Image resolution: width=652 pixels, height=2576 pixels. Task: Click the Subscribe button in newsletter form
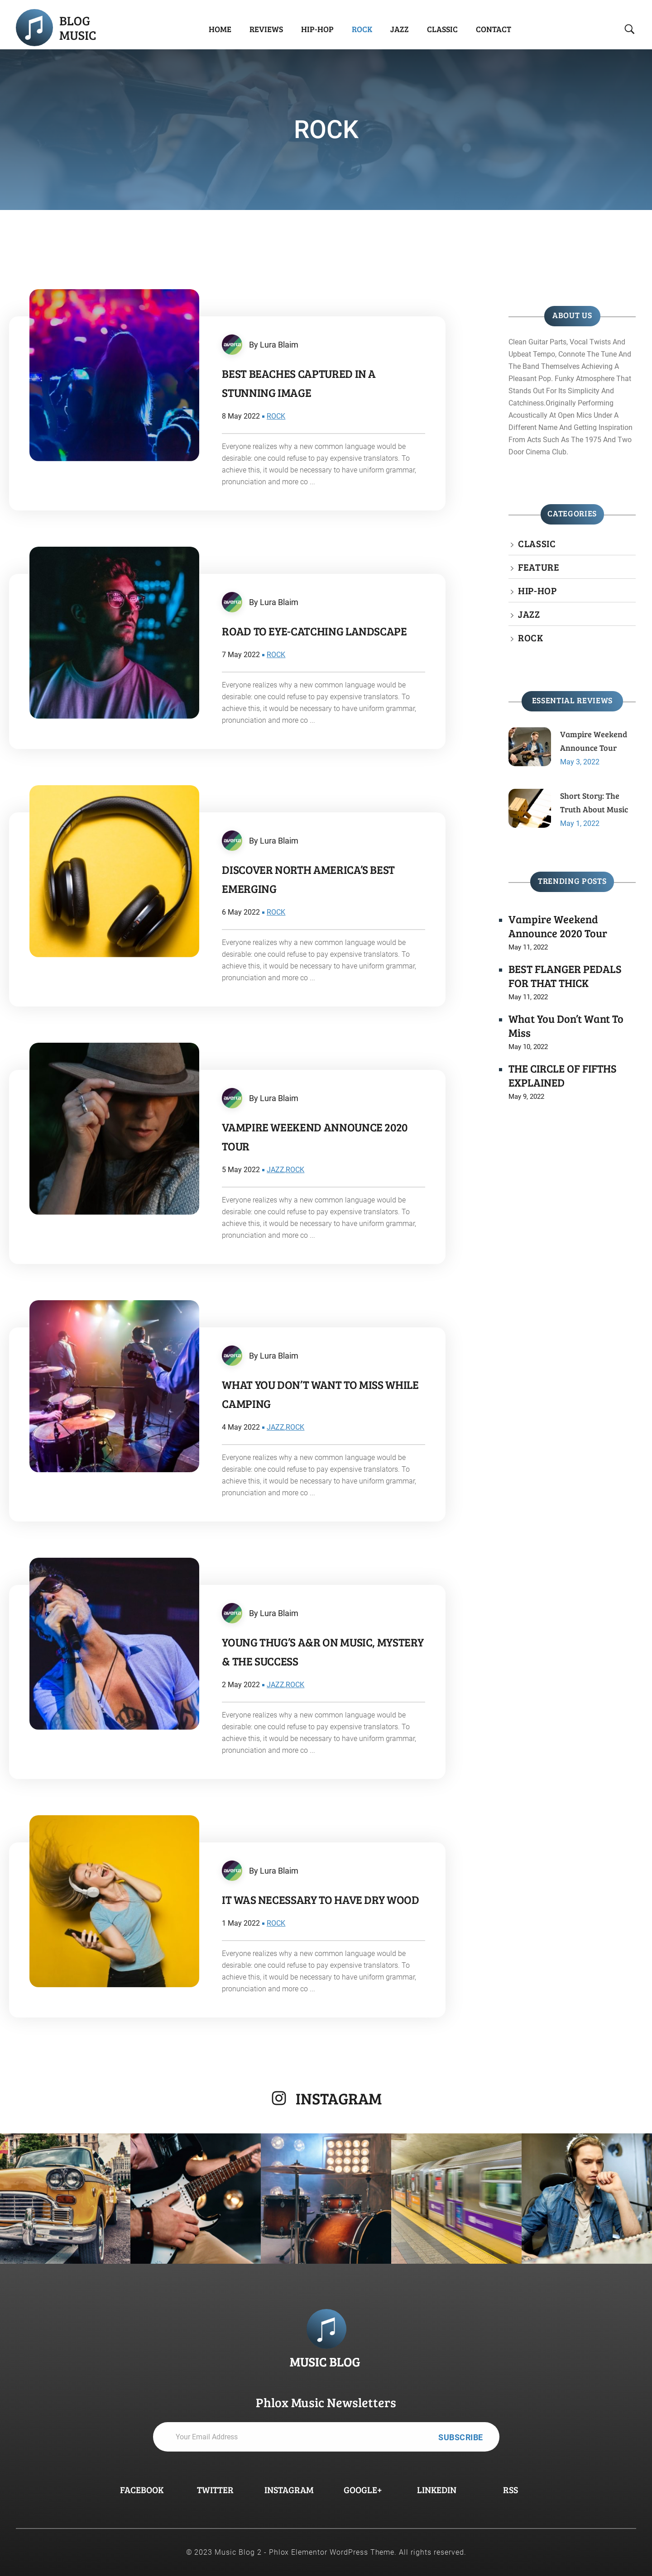click(x=460, y=2437)
